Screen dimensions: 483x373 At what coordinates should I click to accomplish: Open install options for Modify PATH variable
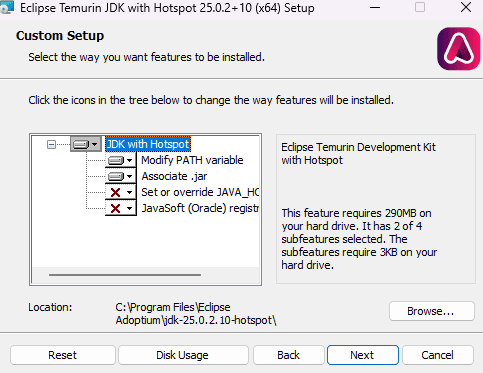tap(121, 160)
